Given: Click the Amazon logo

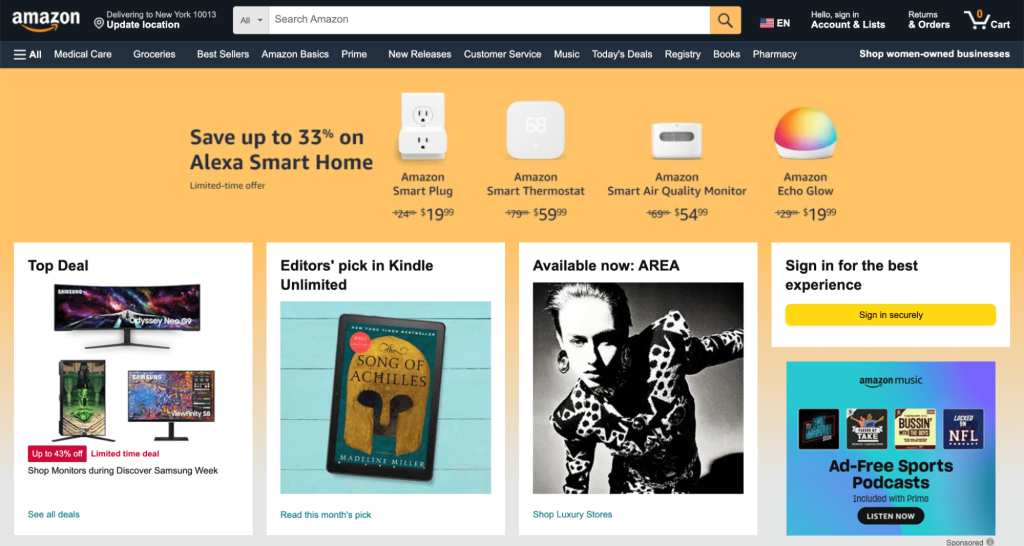Looking at the screenshot, I should click(x=46, y=19).
